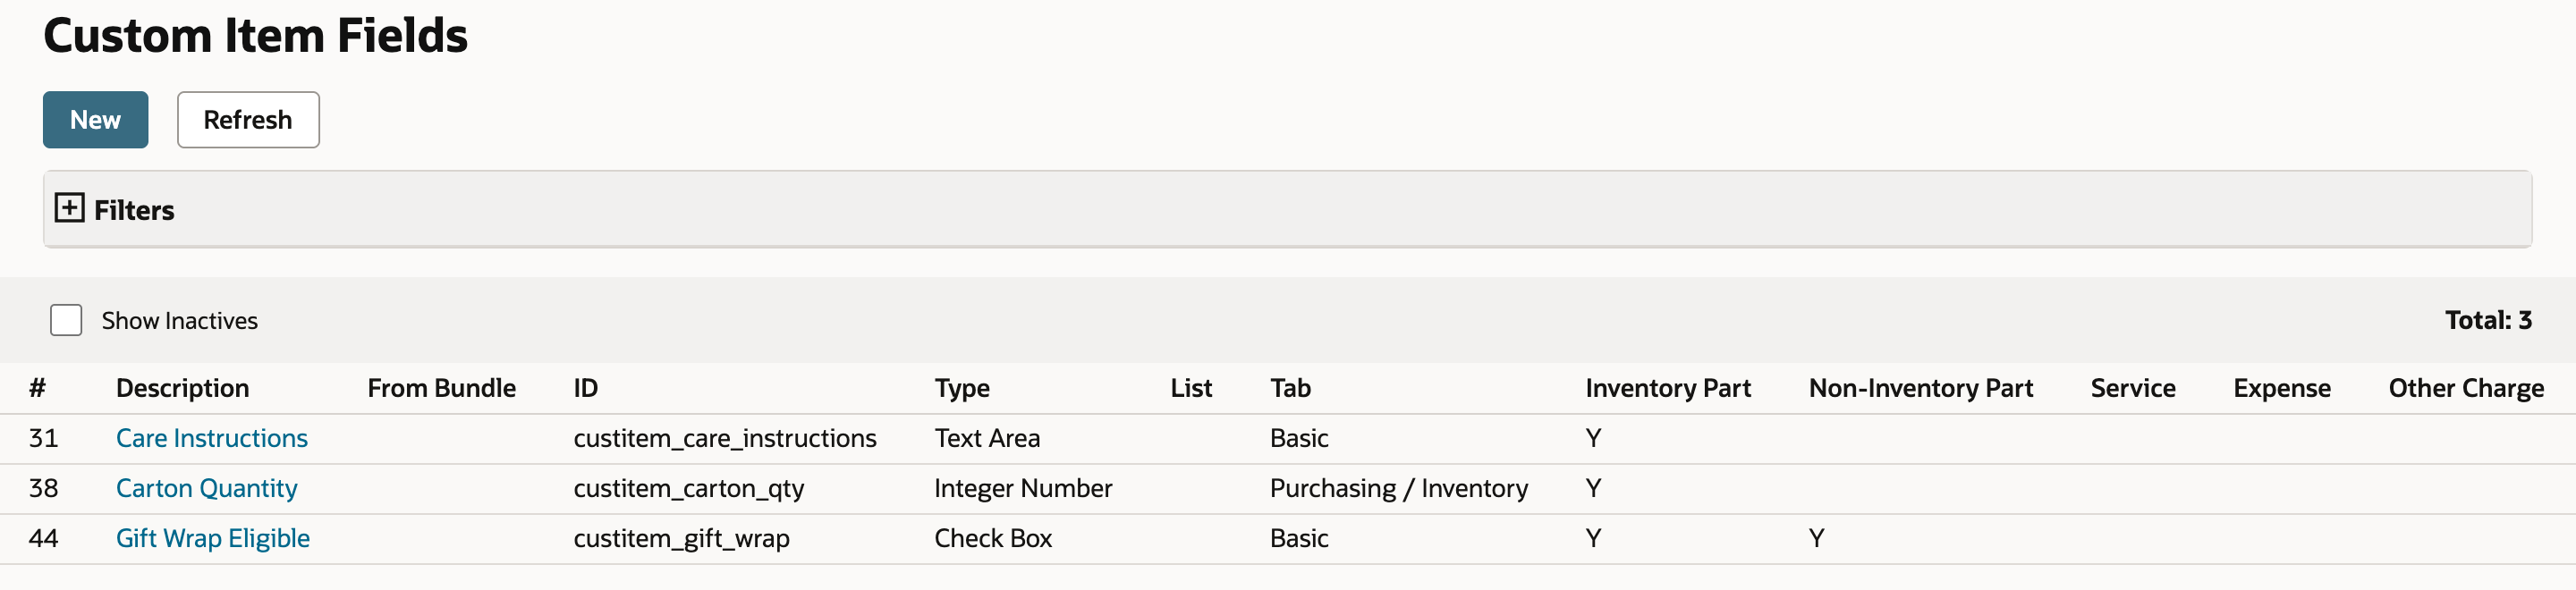Click the Expense column header
This screenshot has height=590, width=2576.
[2282, 388]
